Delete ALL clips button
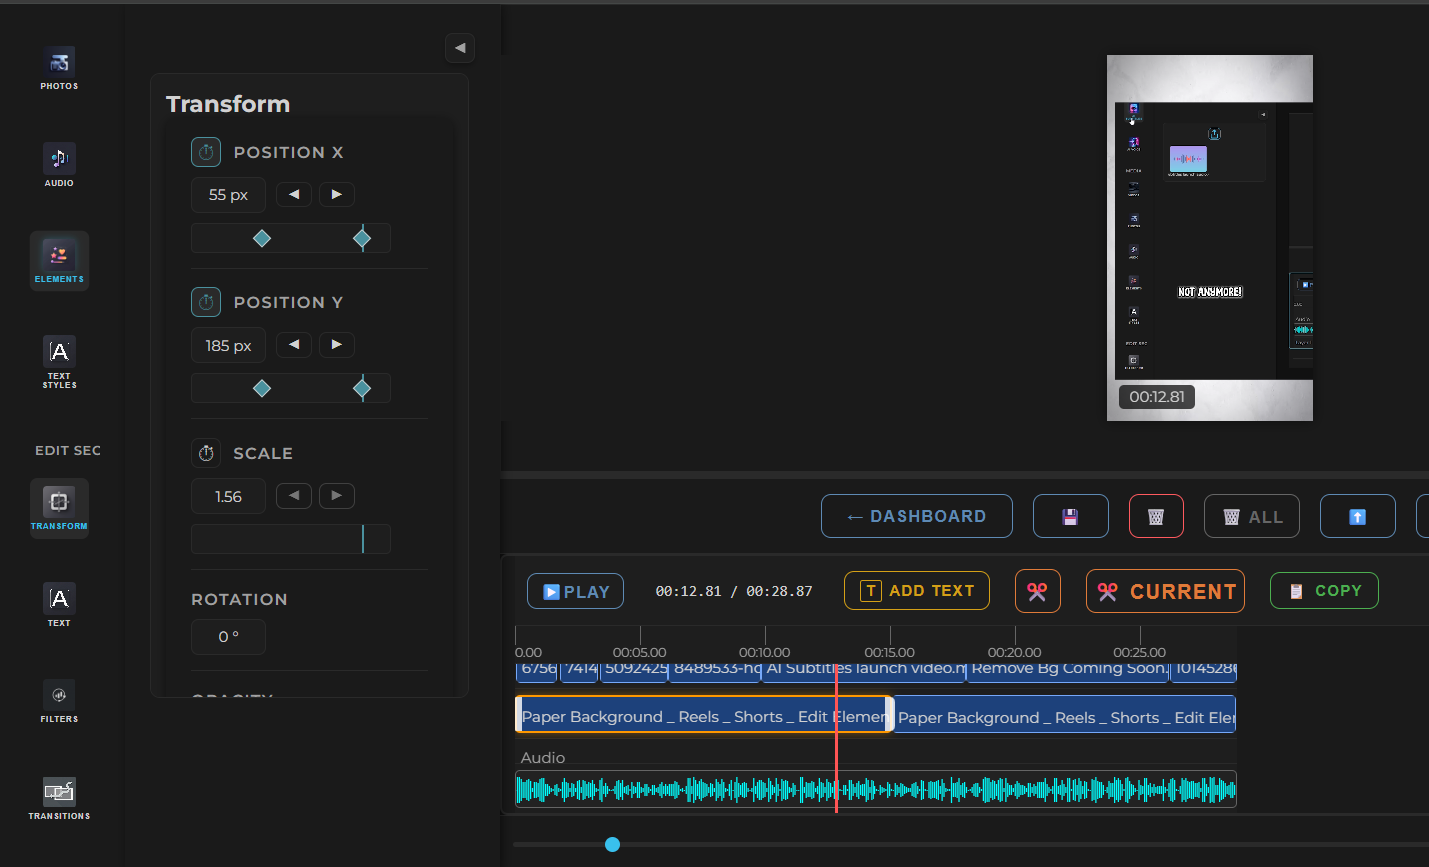This screenshot has height=867, width=1429. [1252, 516]
